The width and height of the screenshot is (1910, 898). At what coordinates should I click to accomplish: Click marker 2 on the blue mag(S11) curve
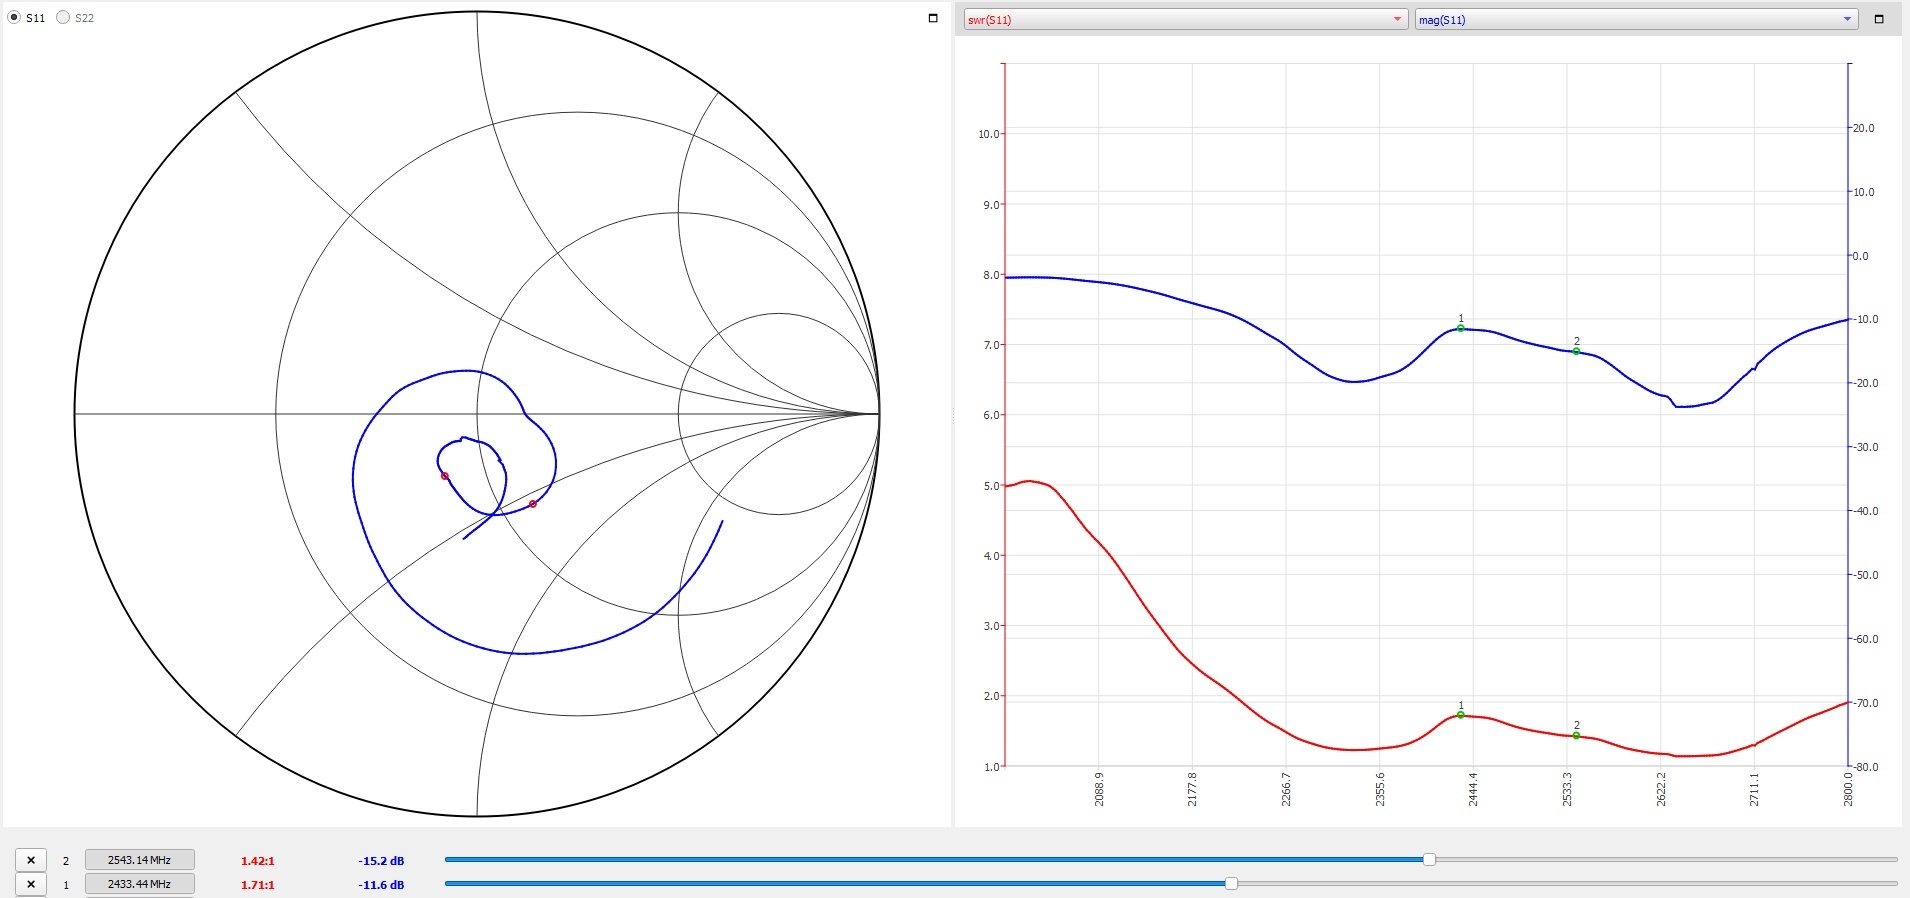point(1576,351)
